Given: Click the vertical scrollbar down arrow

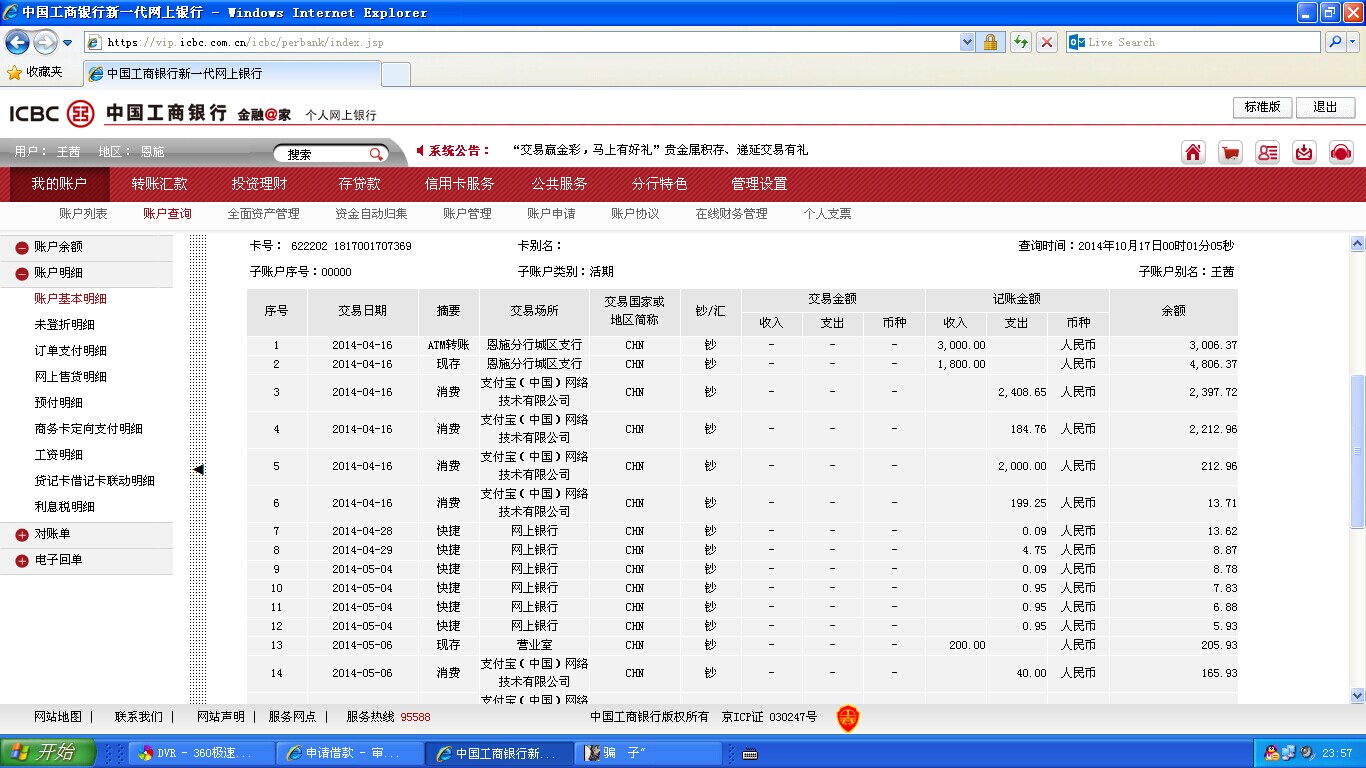Looking at the screenshot, I should click(x=1357, y=695).
